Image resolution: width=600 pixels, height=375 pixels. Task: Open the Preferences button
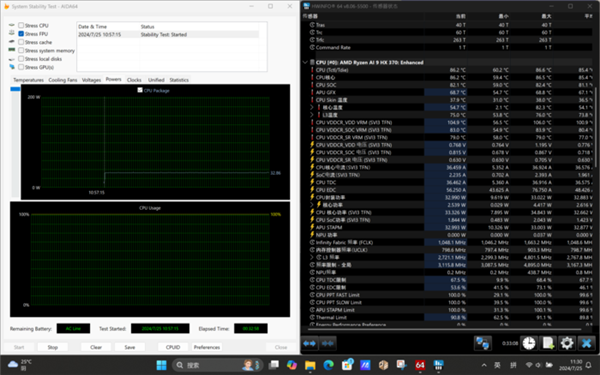(x=207, y=347)
